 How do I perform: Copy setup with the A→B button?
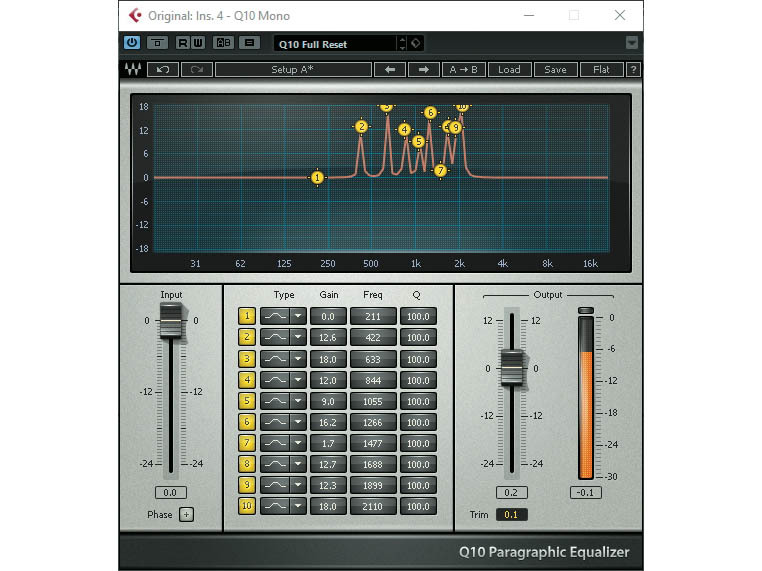click(x=463, y=69)
